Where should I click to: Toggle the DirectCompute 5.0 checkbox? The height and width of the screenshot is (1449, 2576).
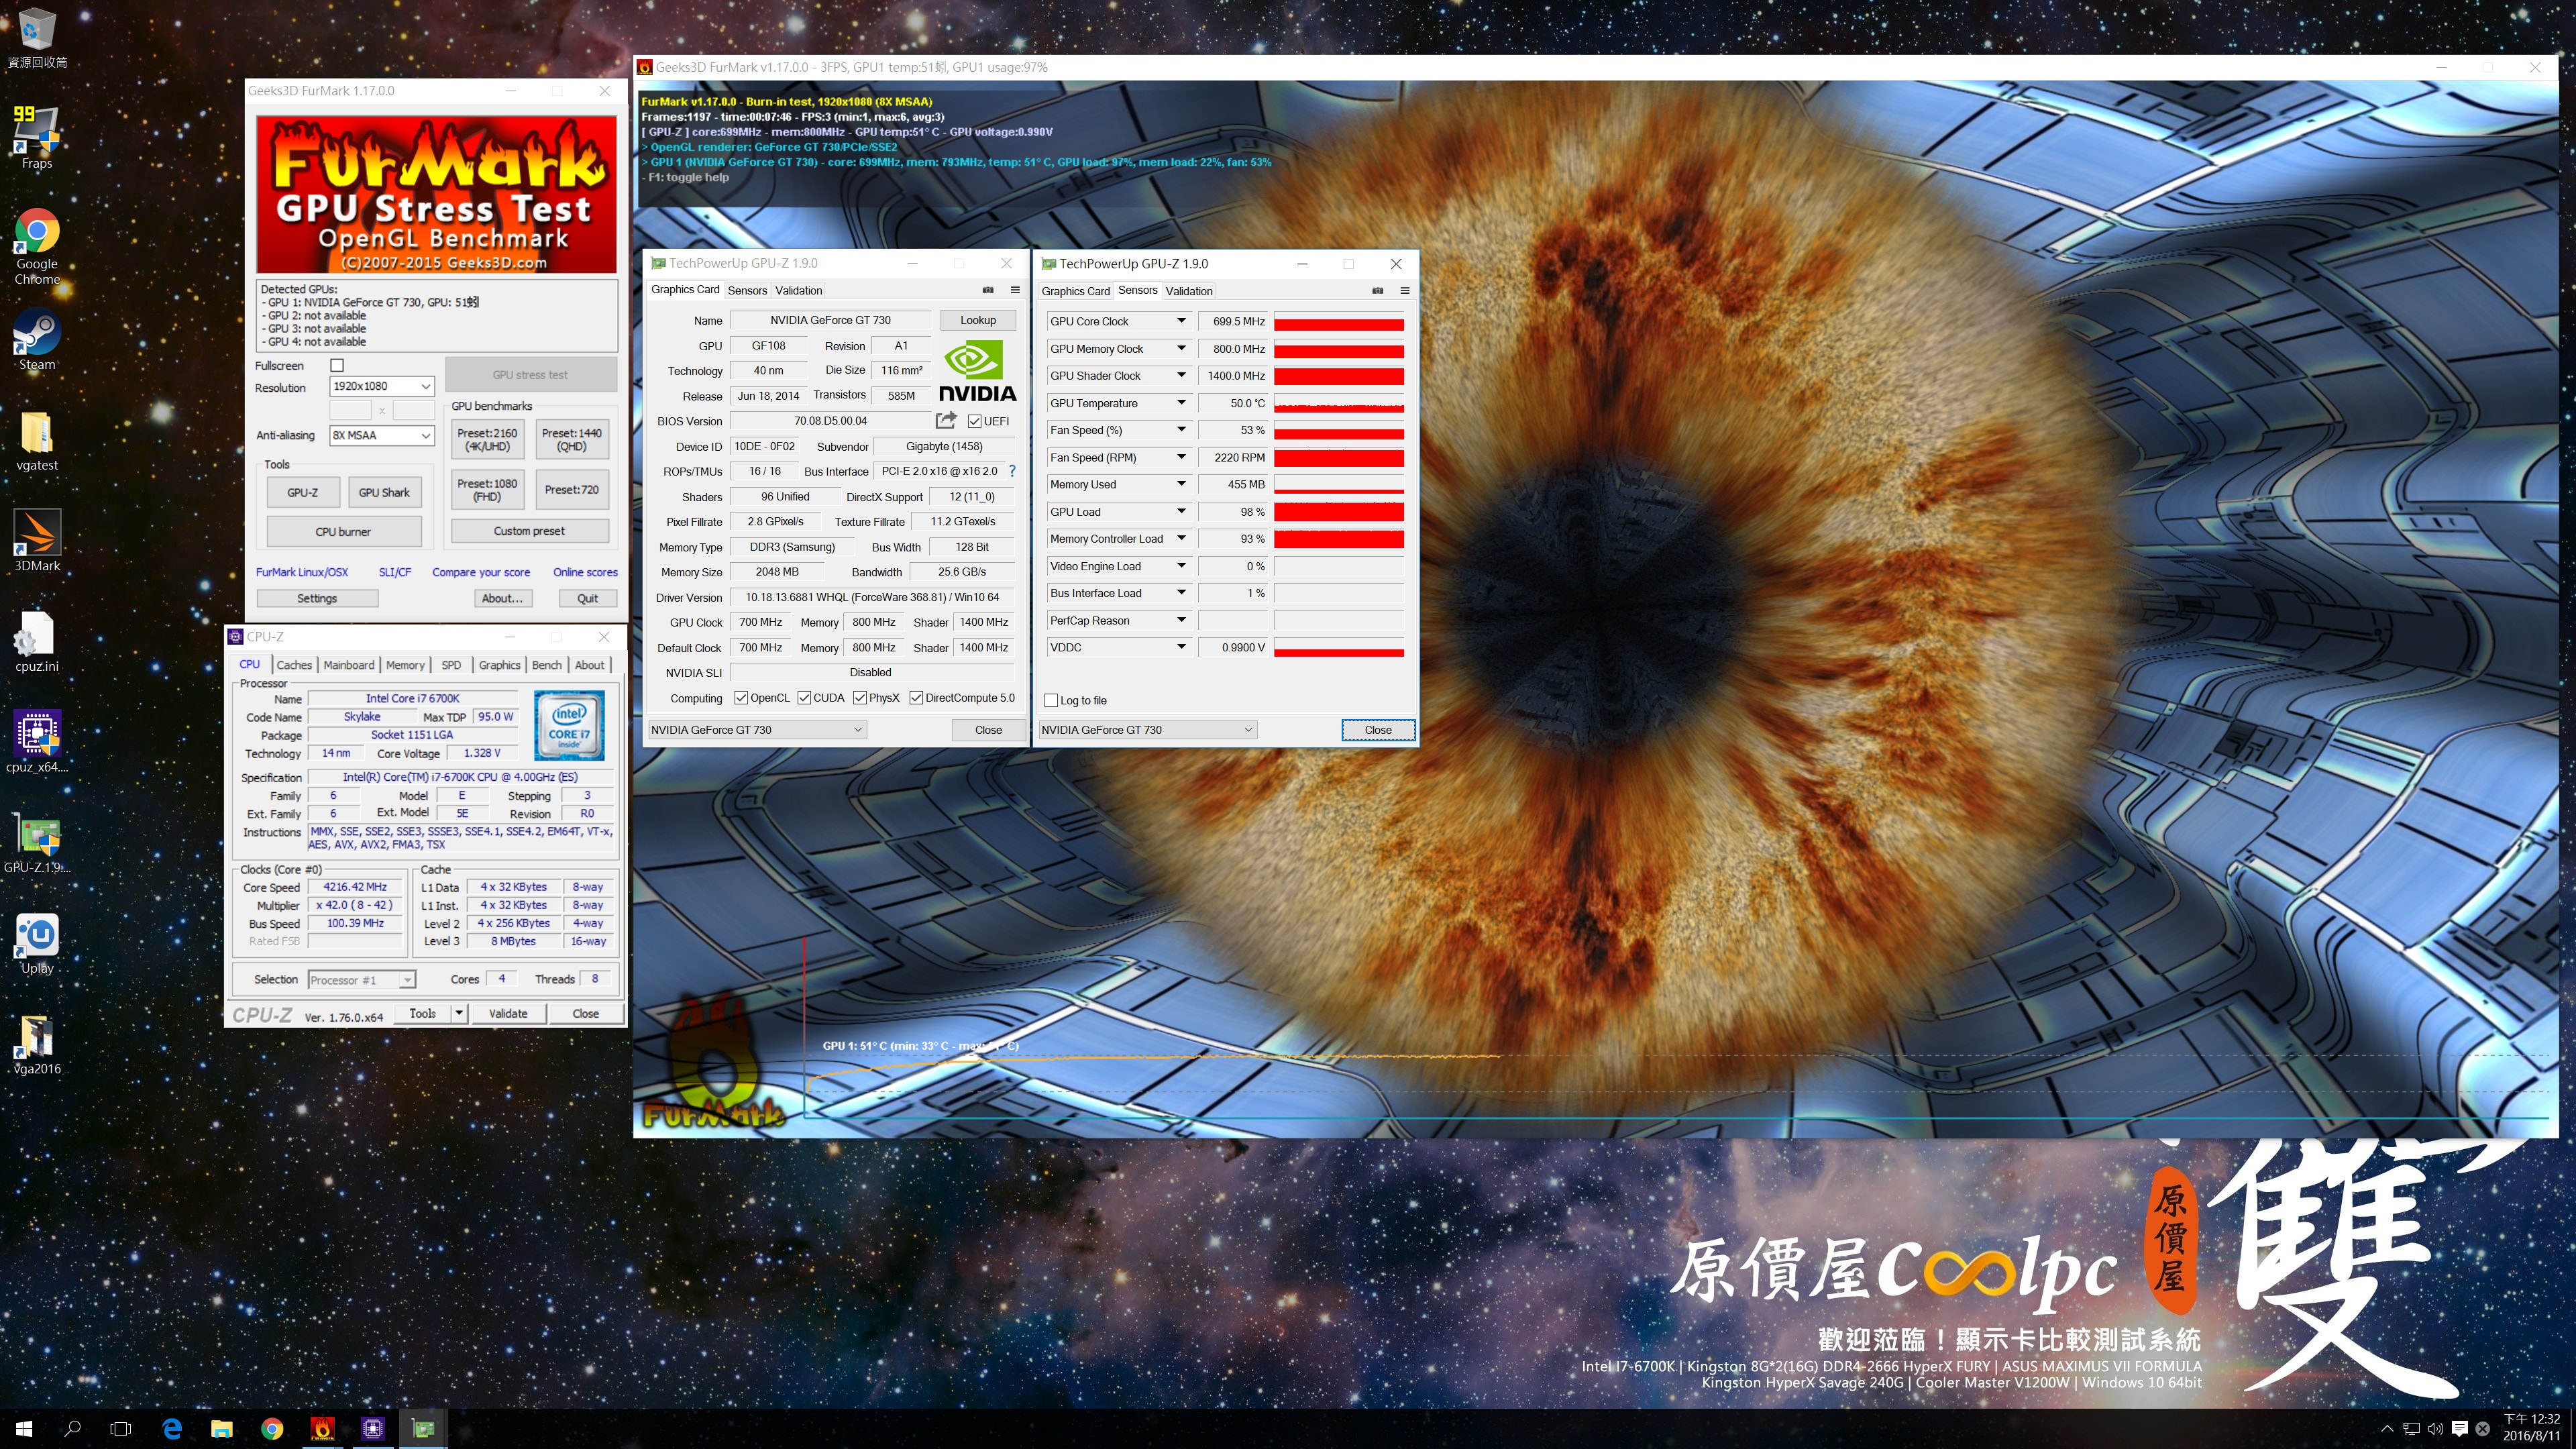(x=916, y=698)
